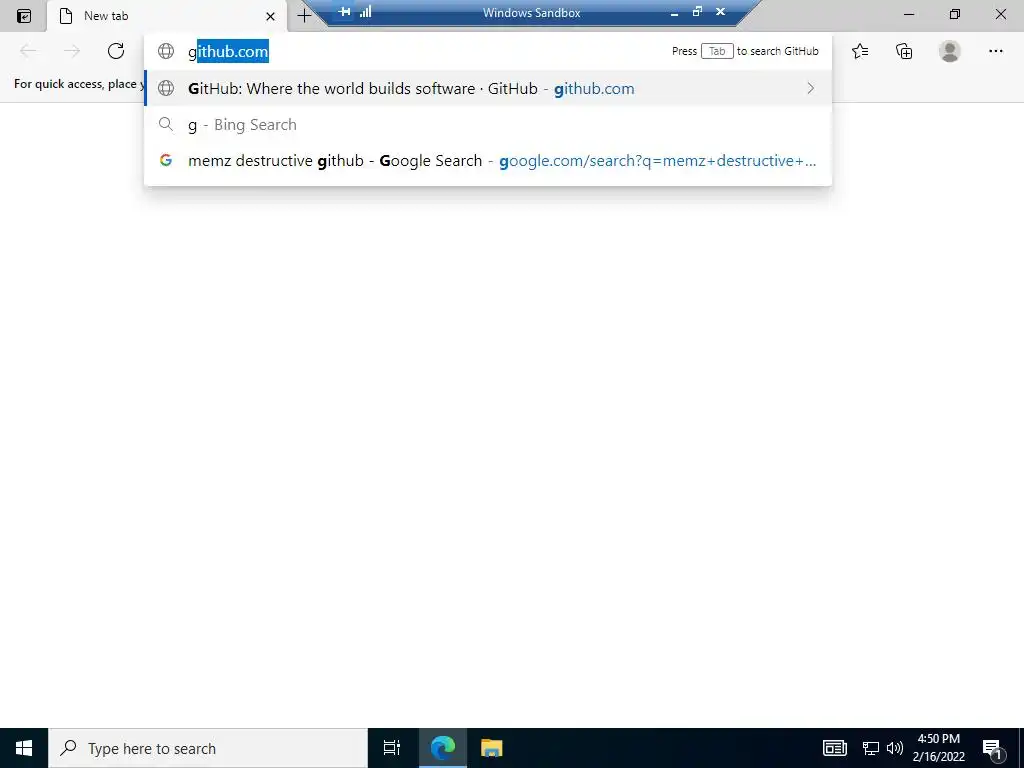This screenshot has width=1024, height=768.
Task: Open the Collections icon
Action: click(904, 51)
